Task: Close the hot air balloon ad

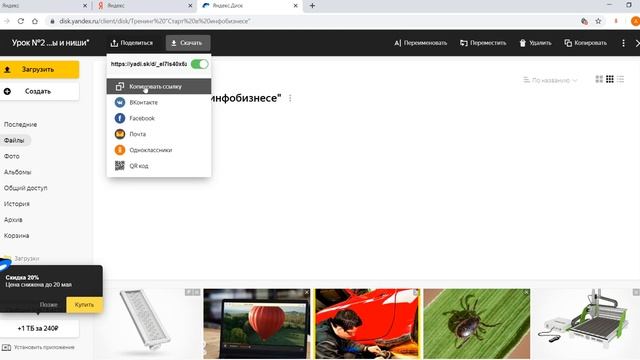Action: pos(307,292)
